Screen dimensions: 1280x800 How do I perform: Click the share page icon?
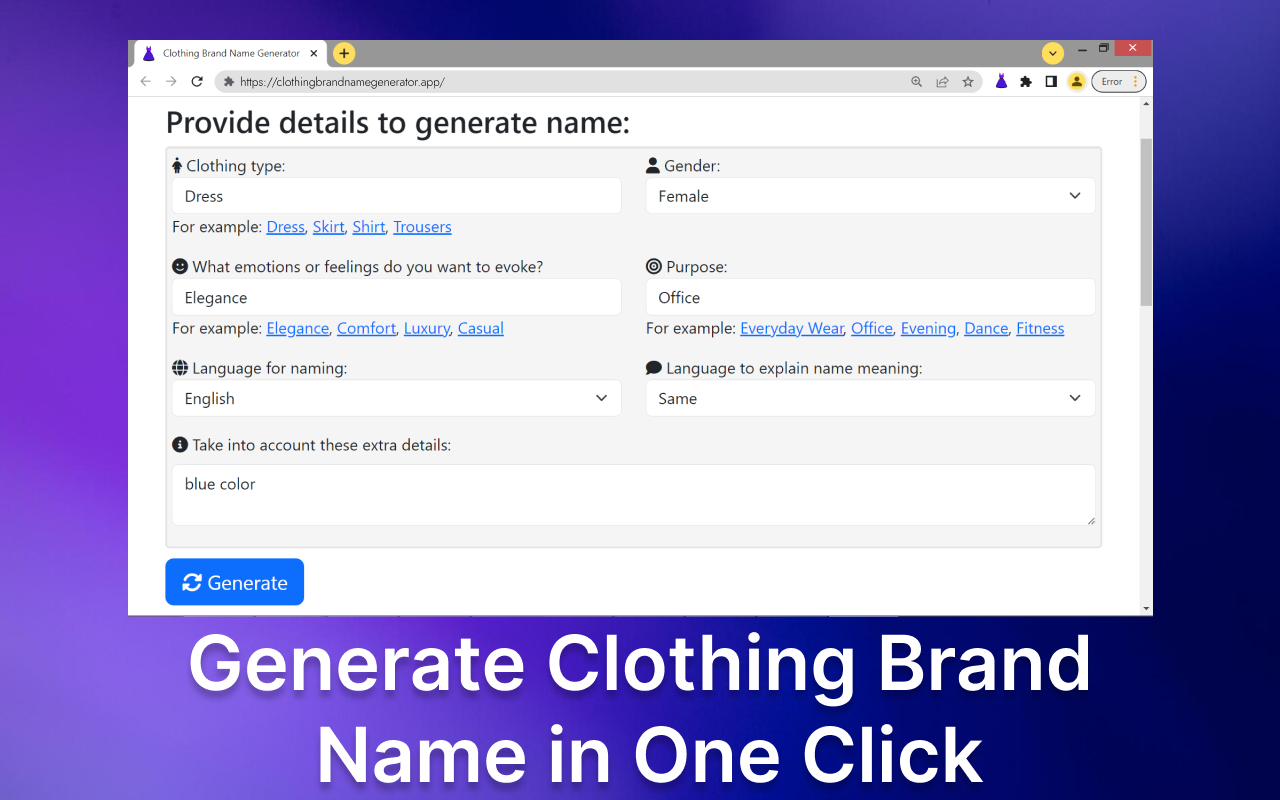pos(942,82)
